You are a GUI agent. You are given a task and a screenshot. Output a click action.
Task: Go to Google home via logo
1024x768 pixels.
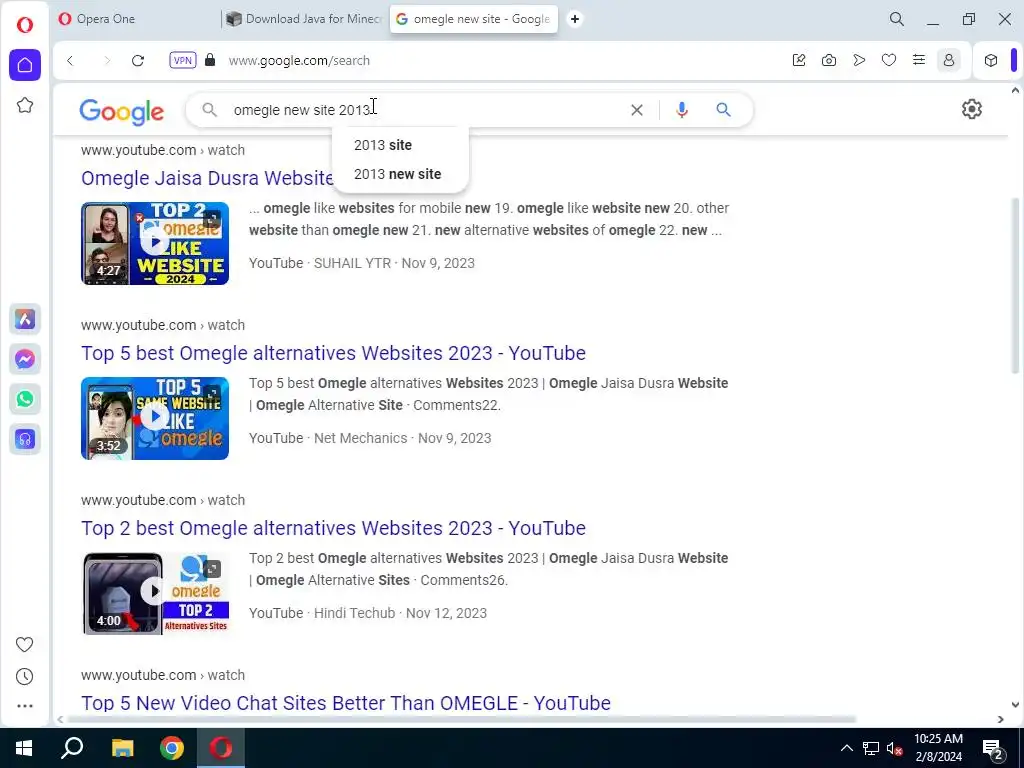[x=121, y=112]
